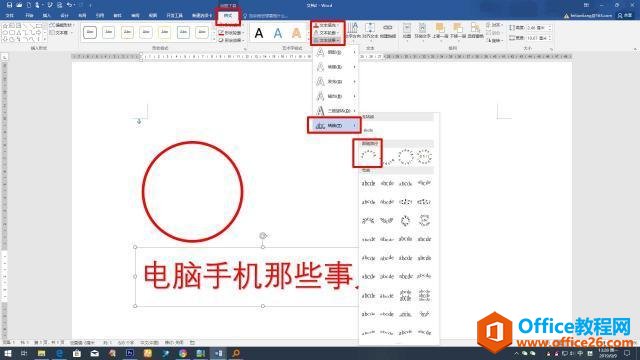Viewport: 640px width, 360px height.
Task: Choose the arch-down Follow Path transform effect
Action: [387, 160]
